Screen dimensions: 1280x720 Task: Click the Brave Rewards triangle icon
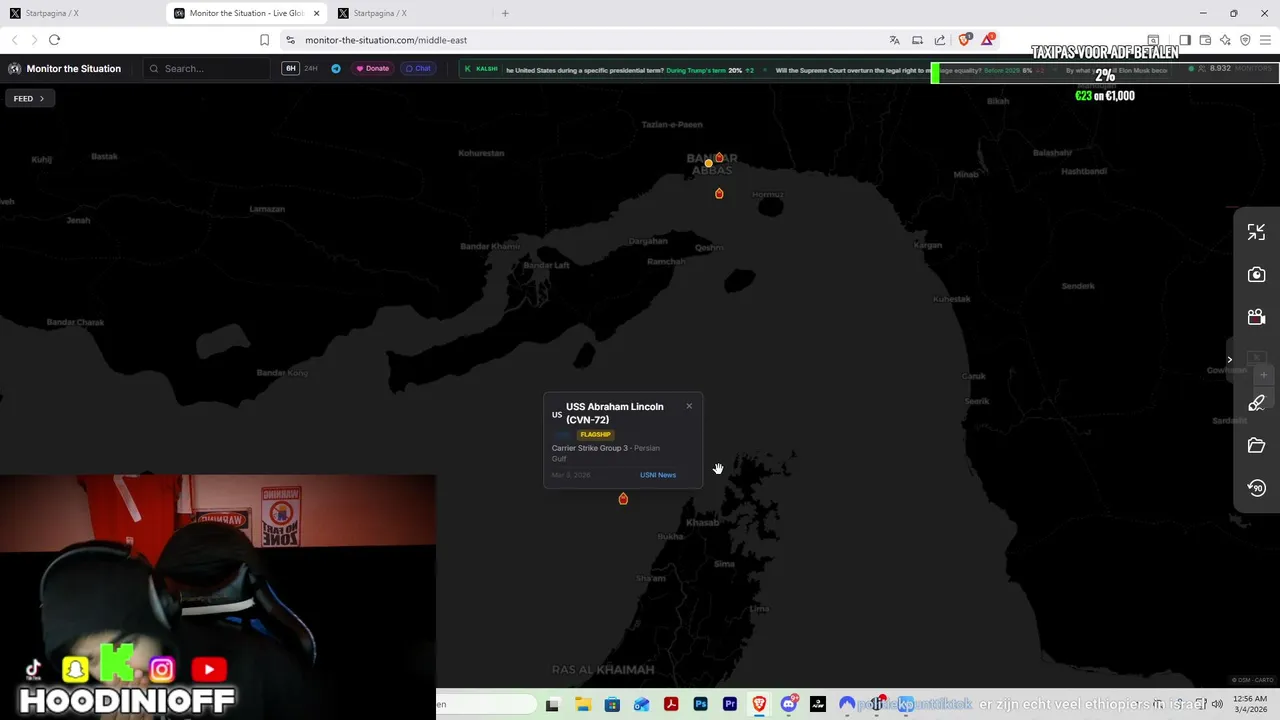(x=988, y=40)
